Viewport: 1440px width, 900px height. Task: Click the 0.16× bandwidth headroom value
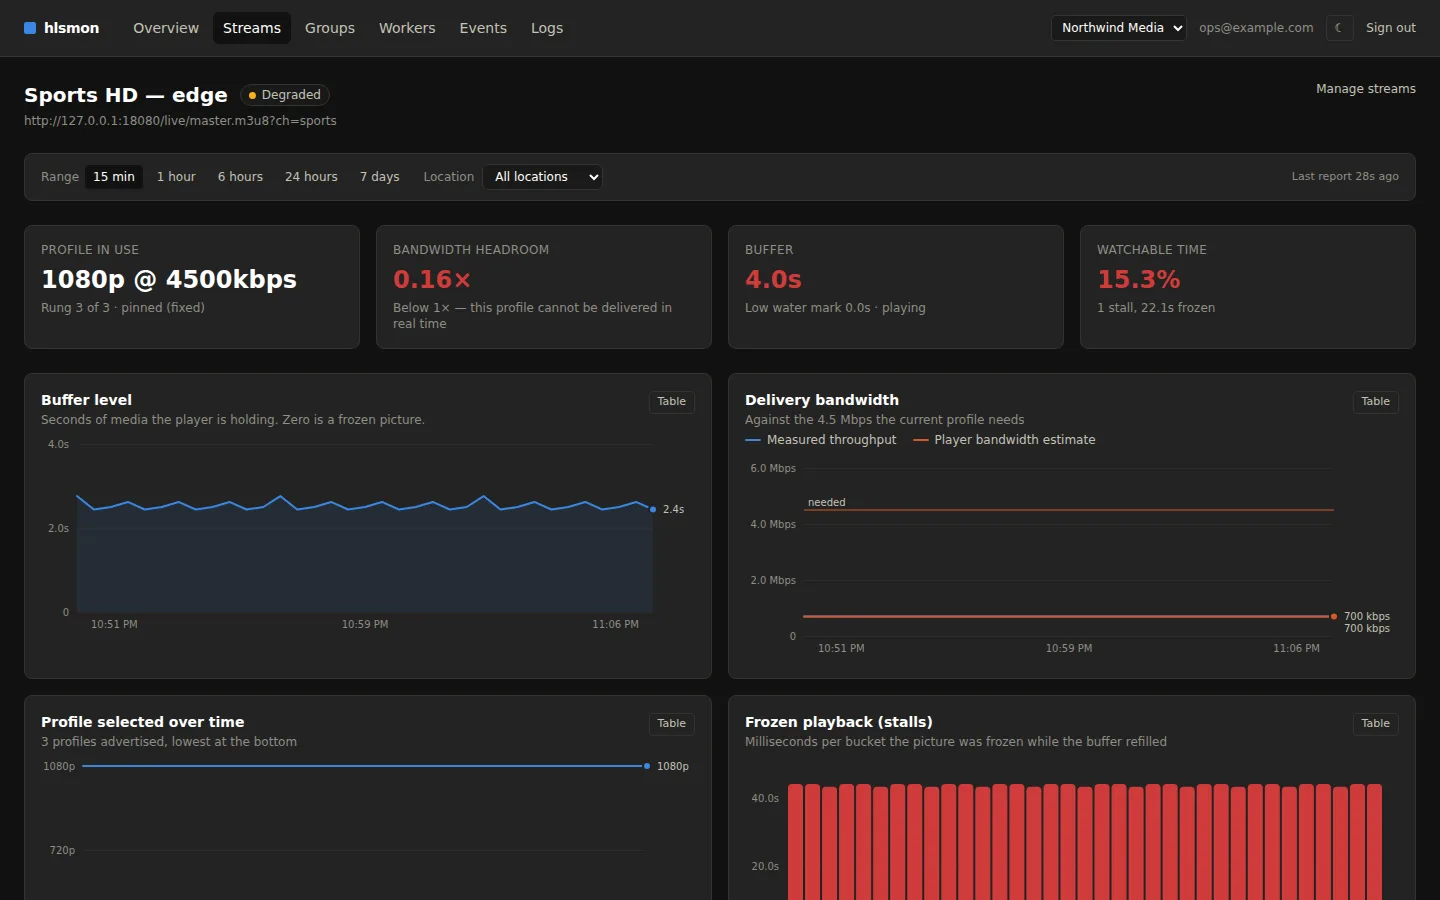click(432, 280)
